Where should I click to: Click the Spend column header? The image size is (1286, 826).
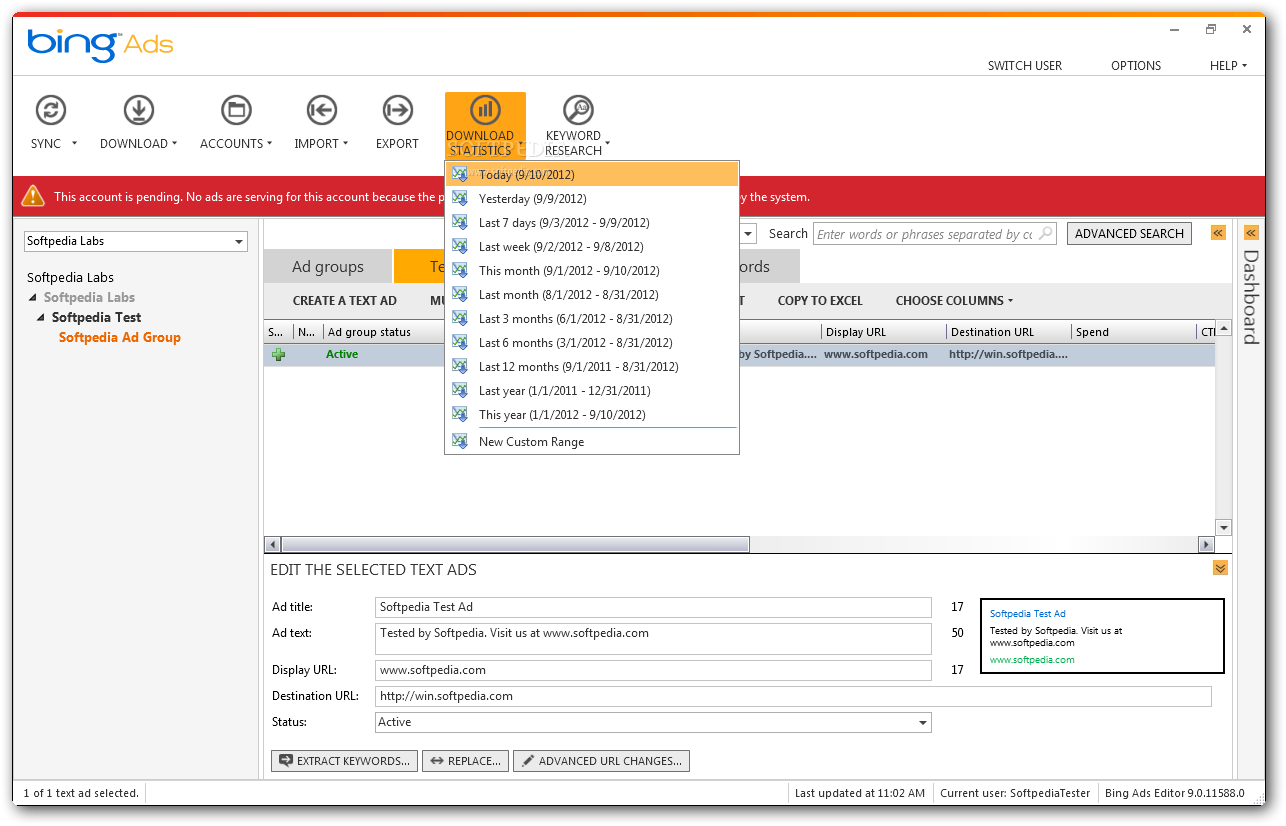pyautogui.click(x=1132, y=331)
